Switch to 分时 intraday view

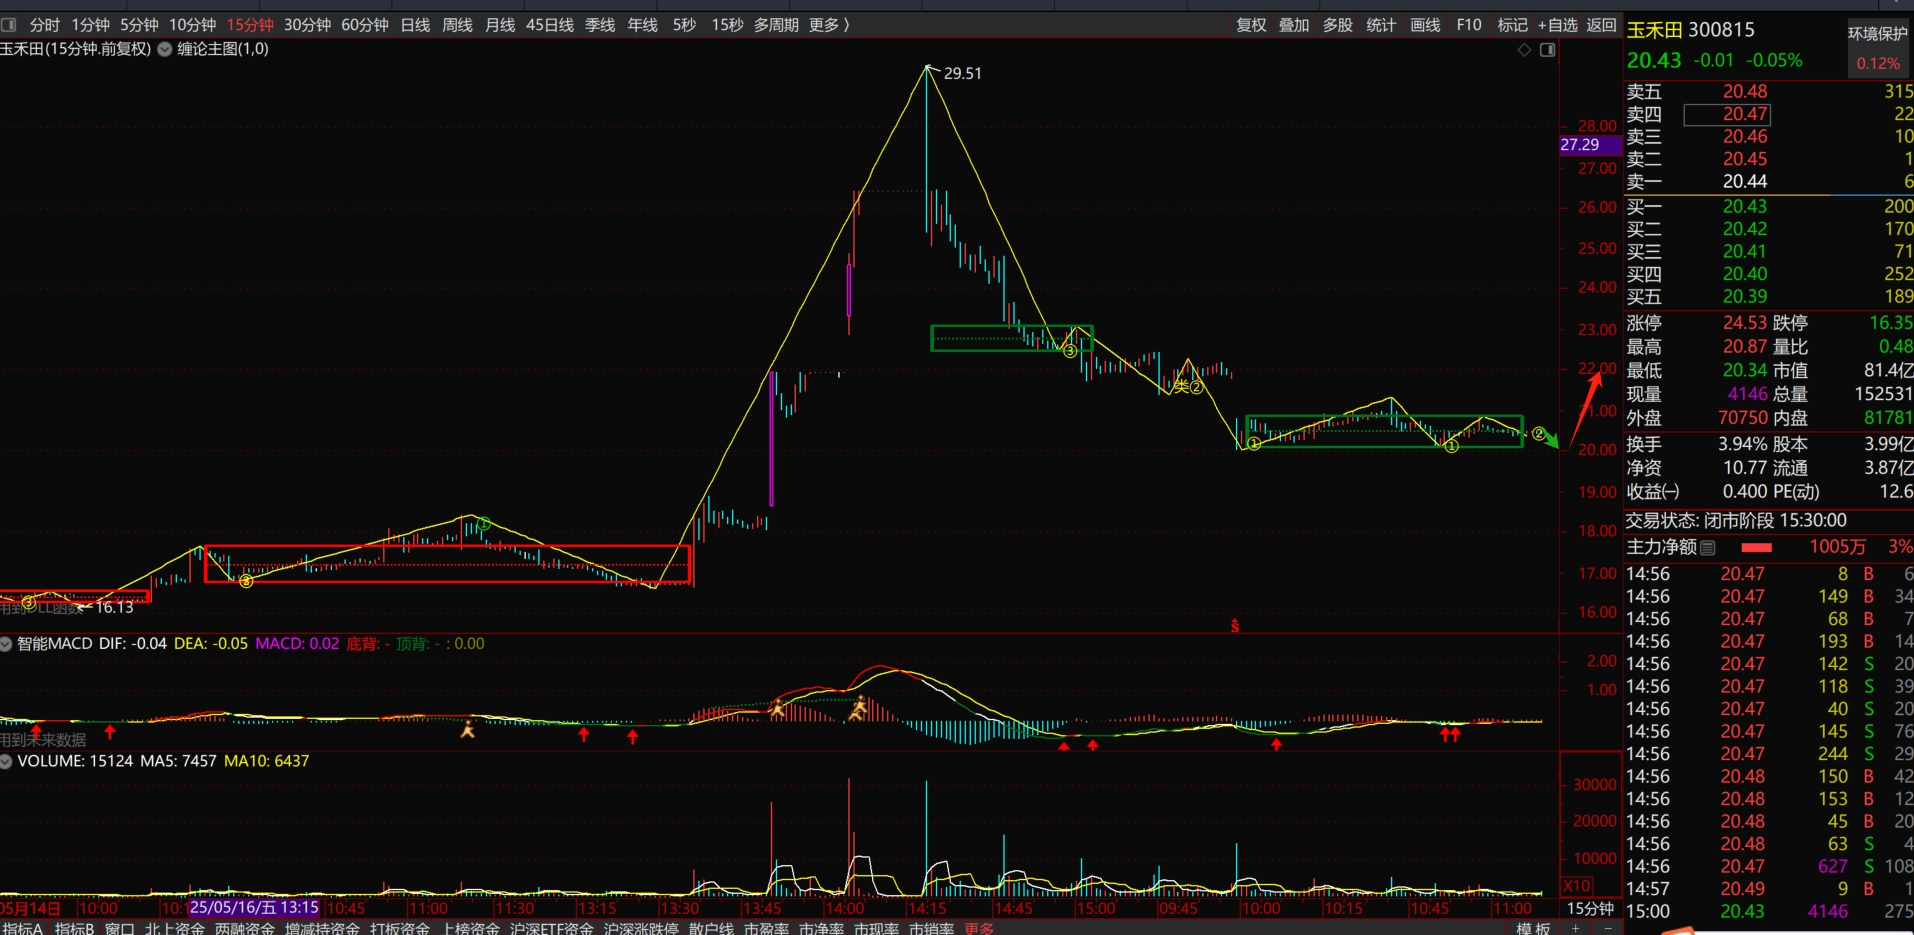click(x=45, y=25)
